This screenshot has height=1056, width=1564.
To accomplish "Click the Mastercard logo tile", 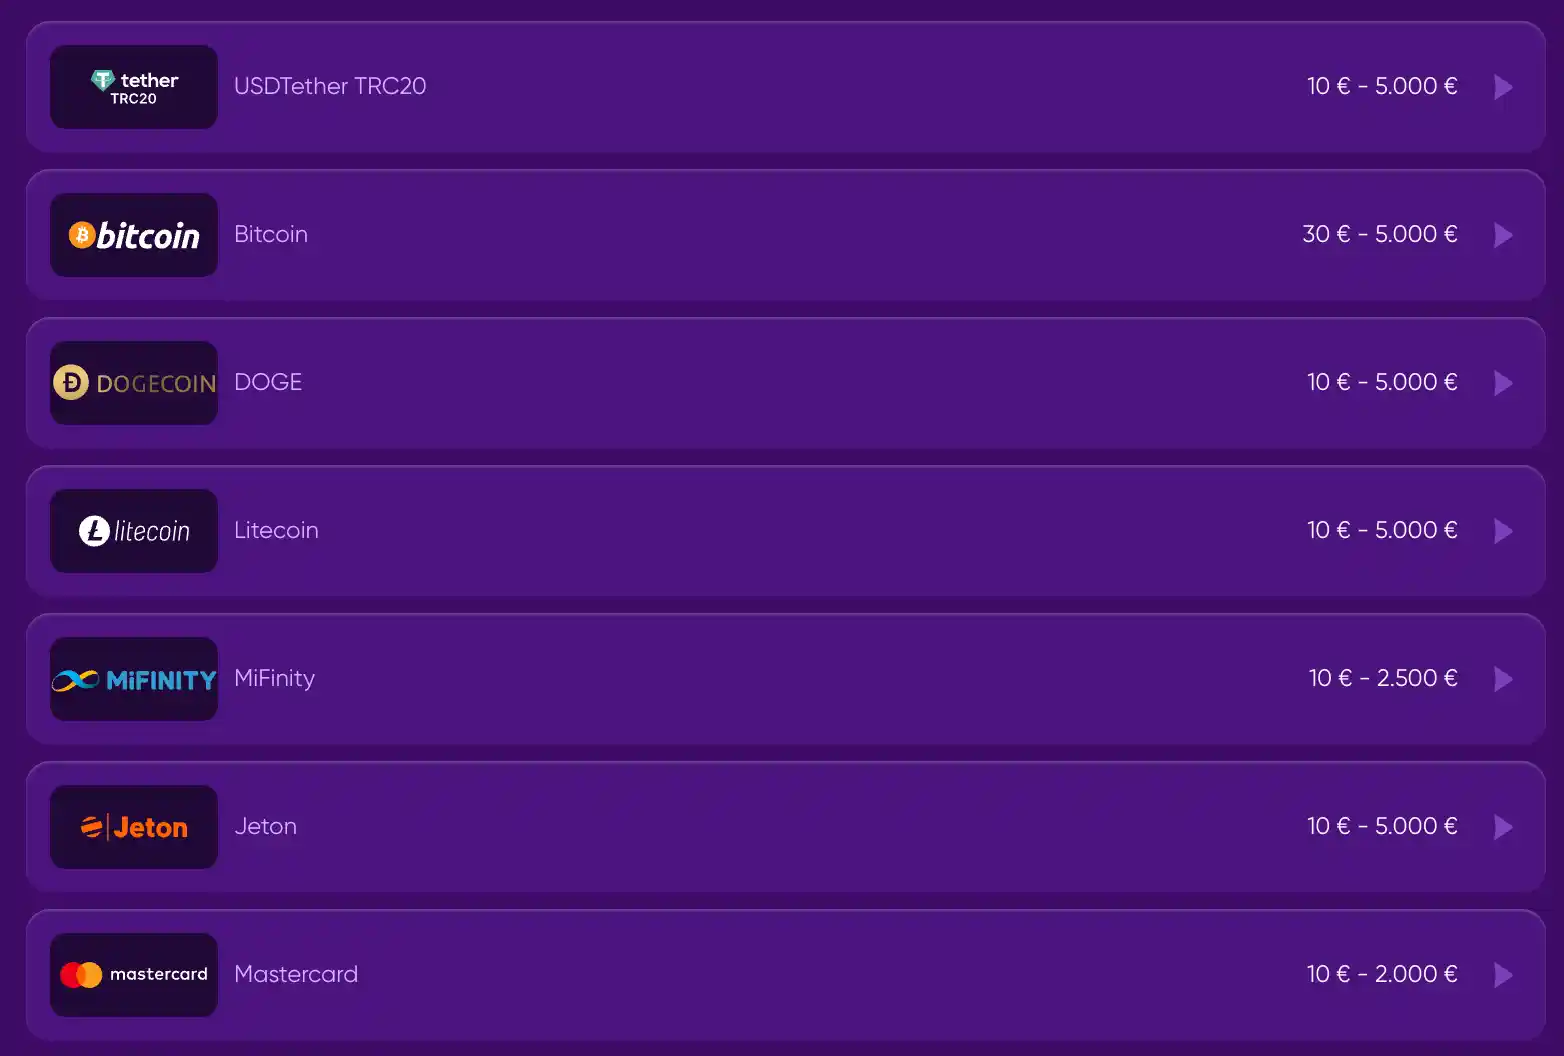I will coord(134,975).
